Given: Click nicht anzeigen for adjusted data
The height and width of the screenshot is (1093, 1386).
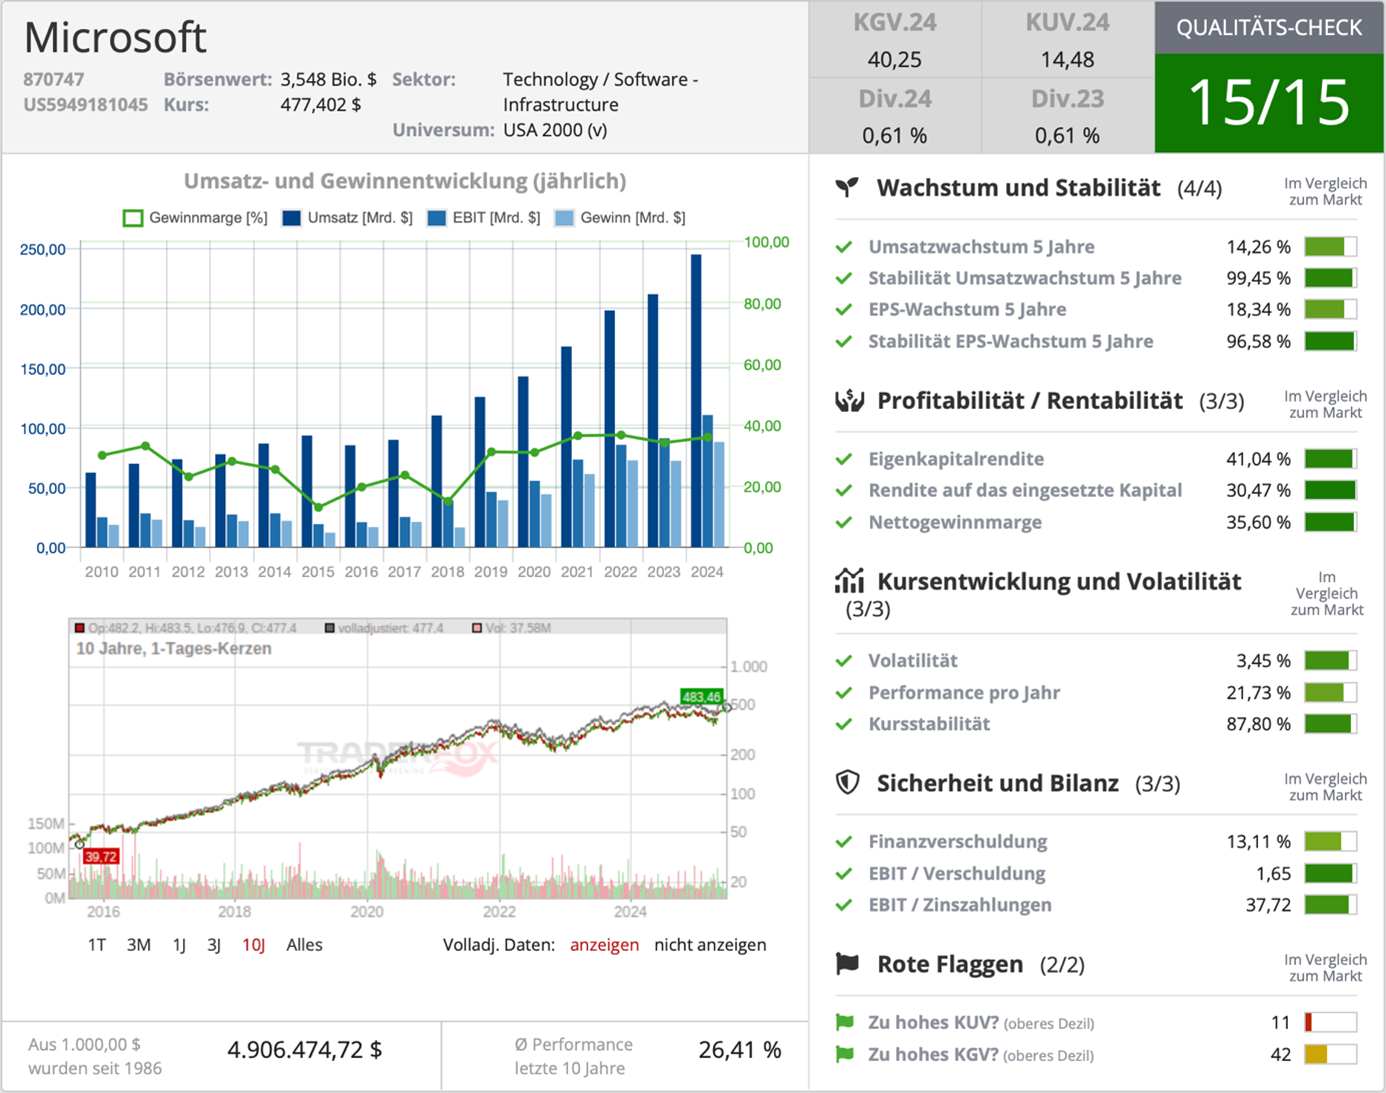Looking at the screenshot, I should click(x=710, y=945).
